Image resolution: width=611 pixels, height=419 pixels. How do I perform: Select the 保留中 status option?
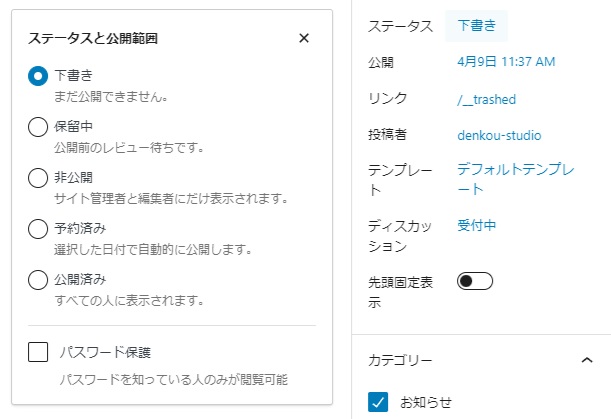[x=38, y=127]
